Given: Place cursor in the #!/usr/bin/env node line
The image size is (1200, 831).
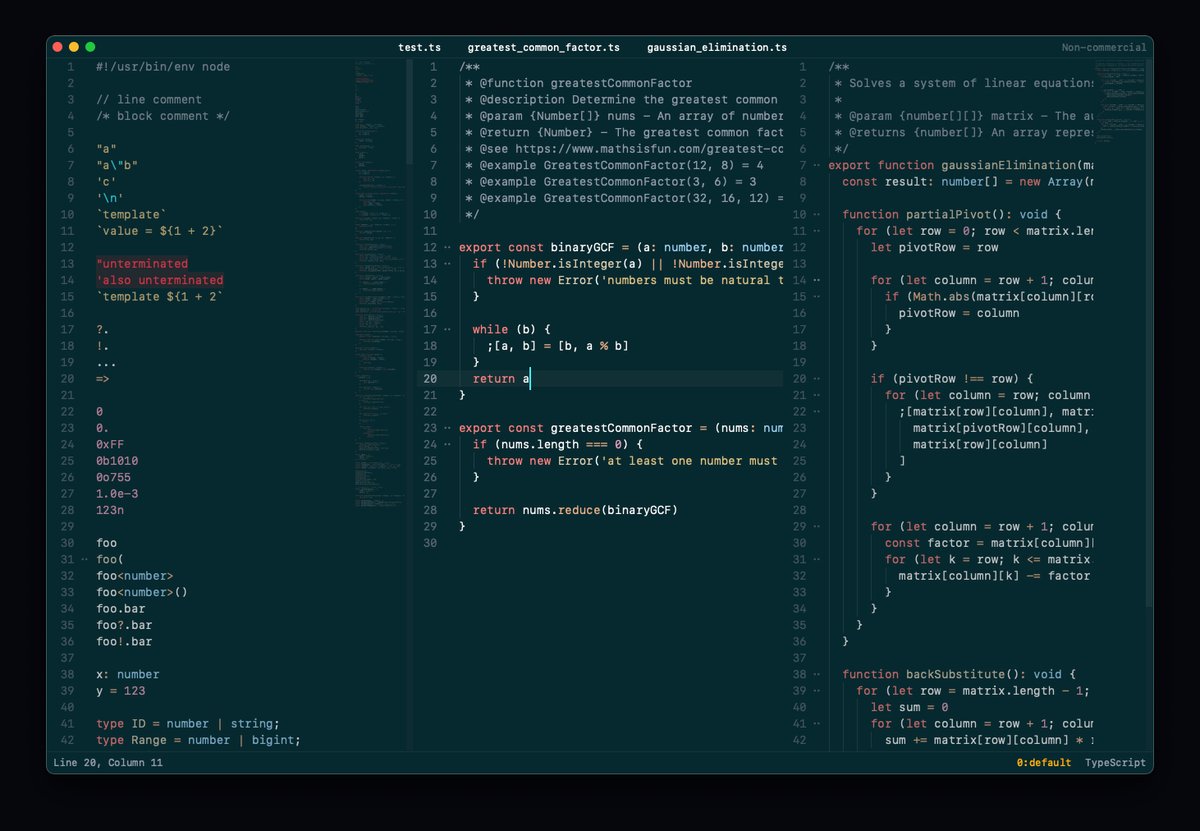Looking at the screenshot, I should tap(163, 67).
